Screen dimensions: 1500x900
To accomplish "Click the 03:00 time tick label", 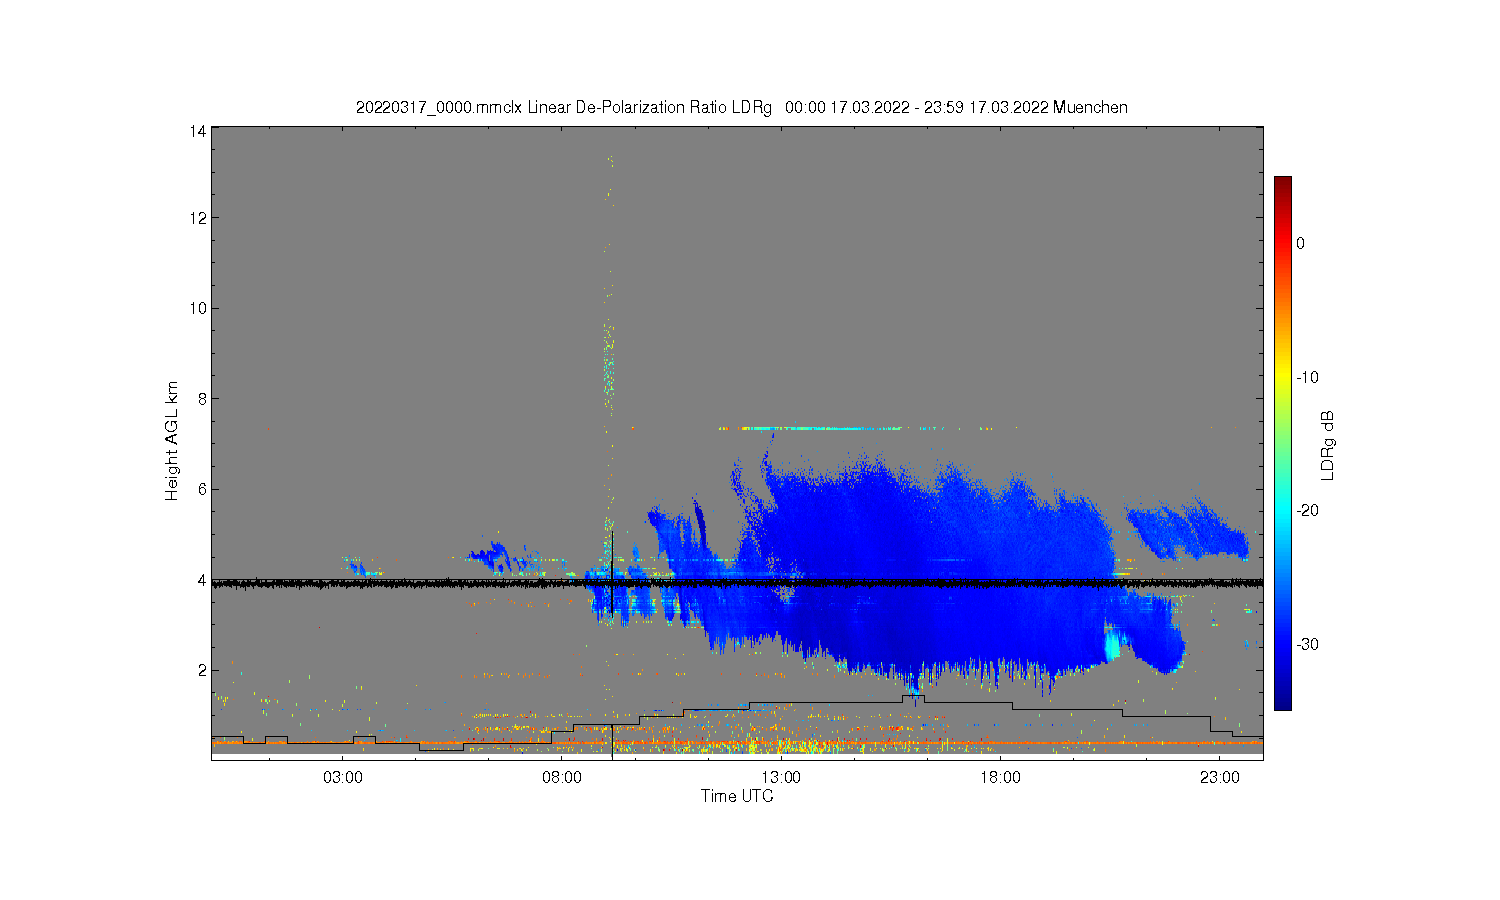I will [x=343, y=777].
